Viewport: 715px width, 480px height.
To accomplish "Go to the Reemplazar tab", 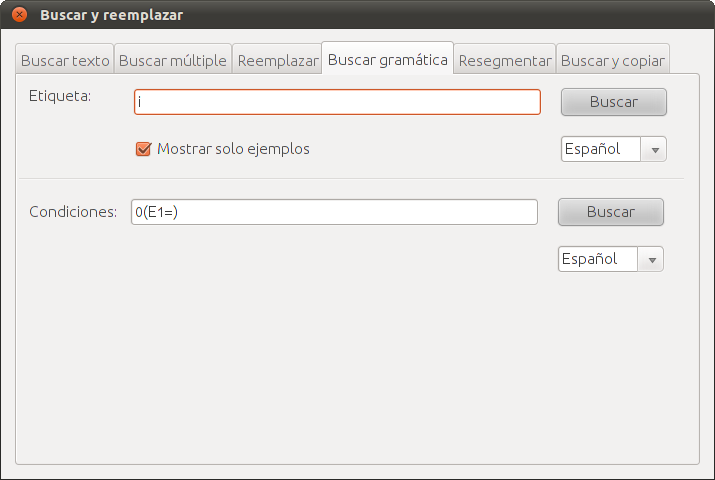I will tap(277, 60).
